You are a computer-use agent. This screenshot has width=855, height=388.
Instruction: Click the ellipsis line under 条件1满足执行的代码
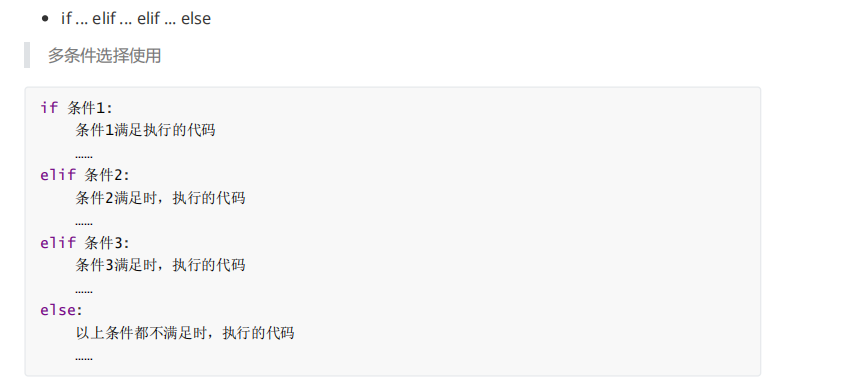pos(84,156)
